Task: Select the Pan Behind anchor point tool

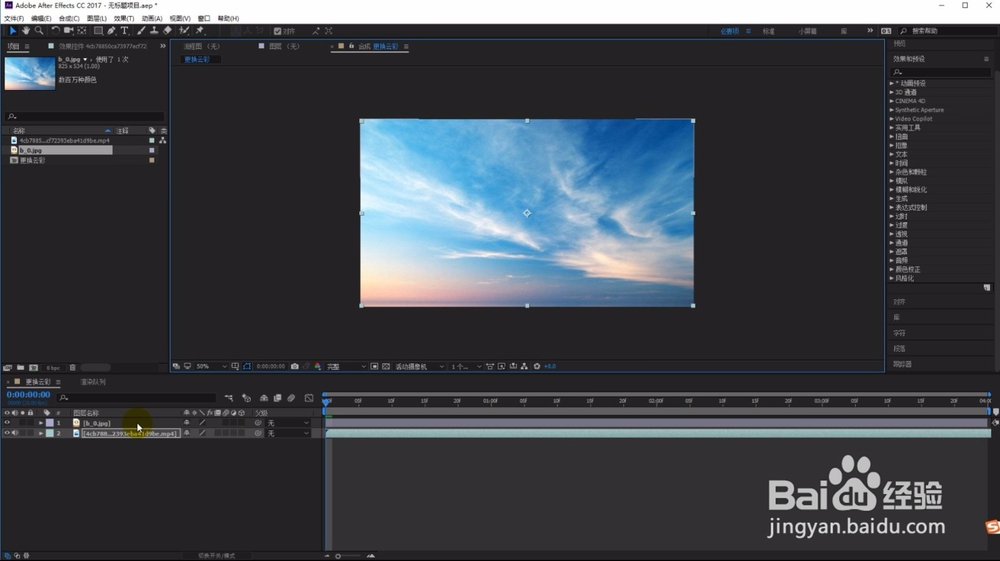Action: coord(82,31)
